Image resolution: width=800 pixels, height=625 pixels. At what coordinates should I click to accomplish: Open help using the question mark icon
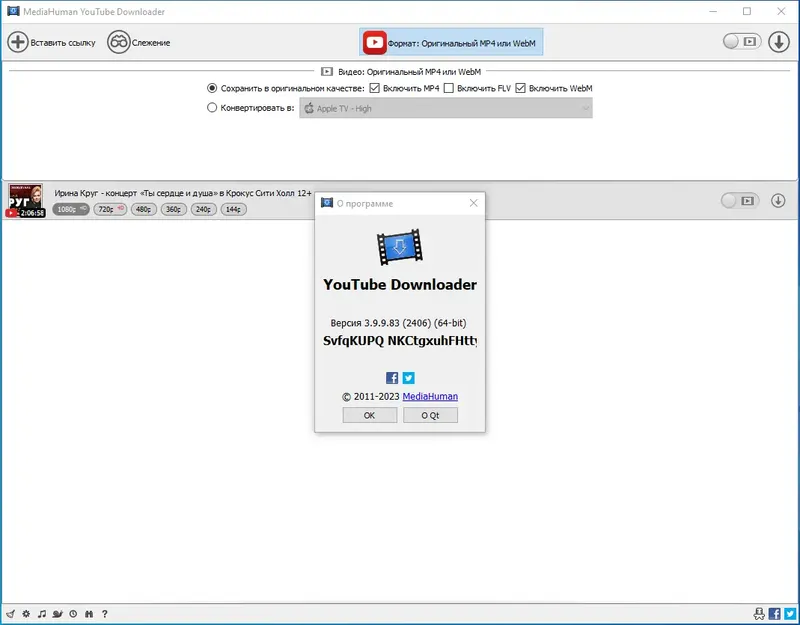tap(105, 614)
